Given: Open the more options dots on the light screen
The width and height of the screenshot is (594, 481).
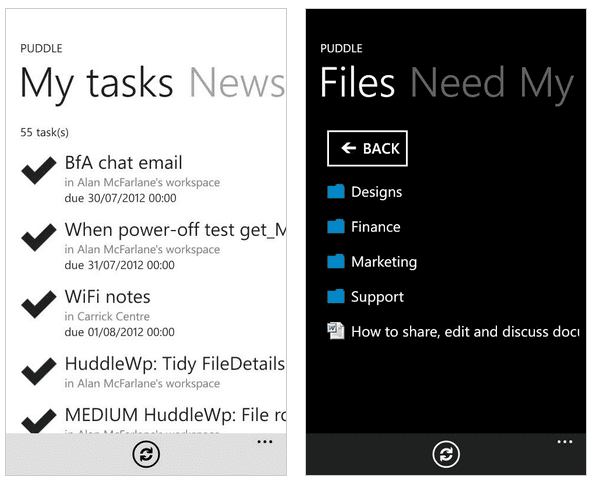Looking at the screenshot, I should point(265,442).
